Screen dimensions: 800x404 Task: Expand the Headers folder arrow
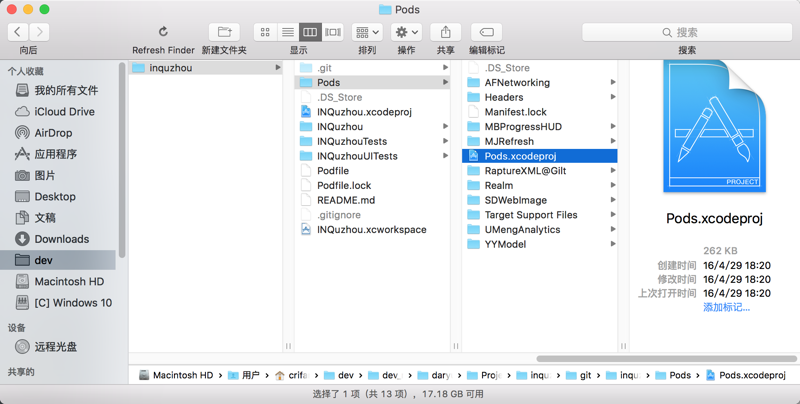[x=613, y=97]
